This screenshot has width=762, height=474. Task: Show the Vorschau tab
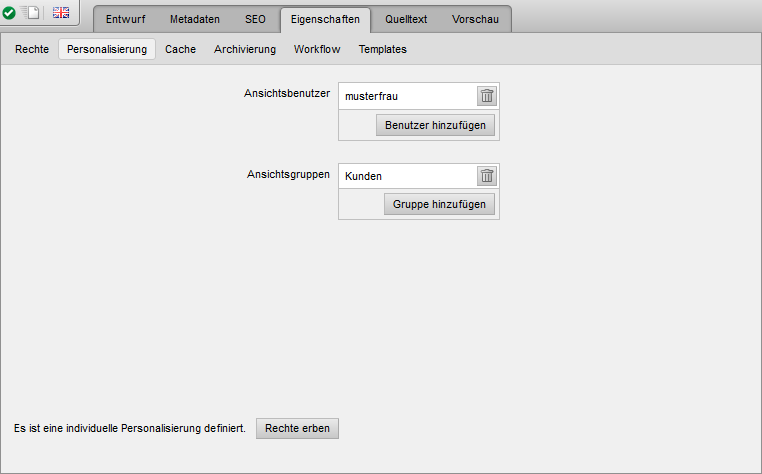pyautogui.click(x=475, y=19)
